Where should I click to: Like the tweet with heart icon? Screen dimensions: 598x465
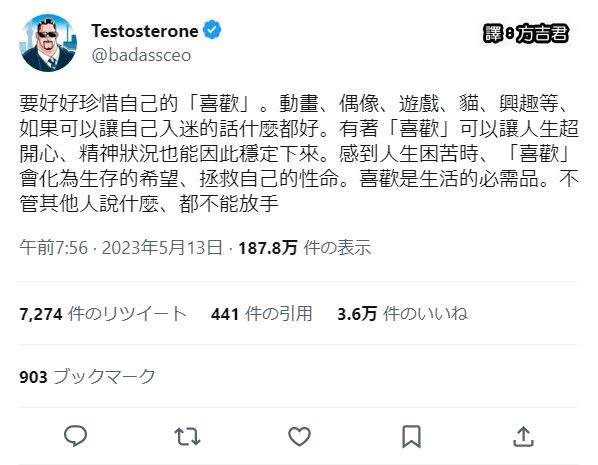(x=299, y=436)
